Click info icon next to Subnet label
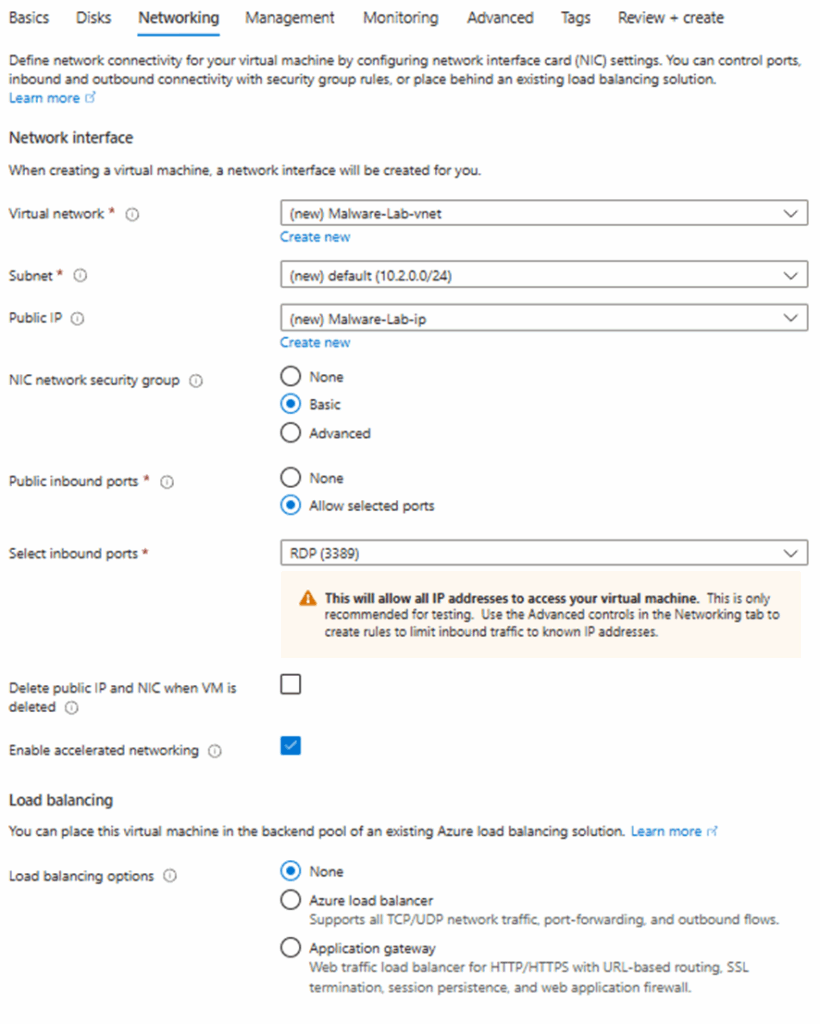 click(x=80, y=275)
